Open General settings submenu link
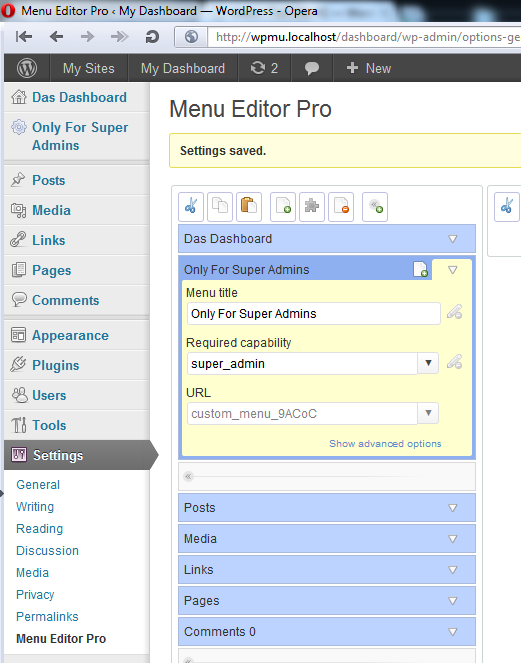 tap(38, 485)
